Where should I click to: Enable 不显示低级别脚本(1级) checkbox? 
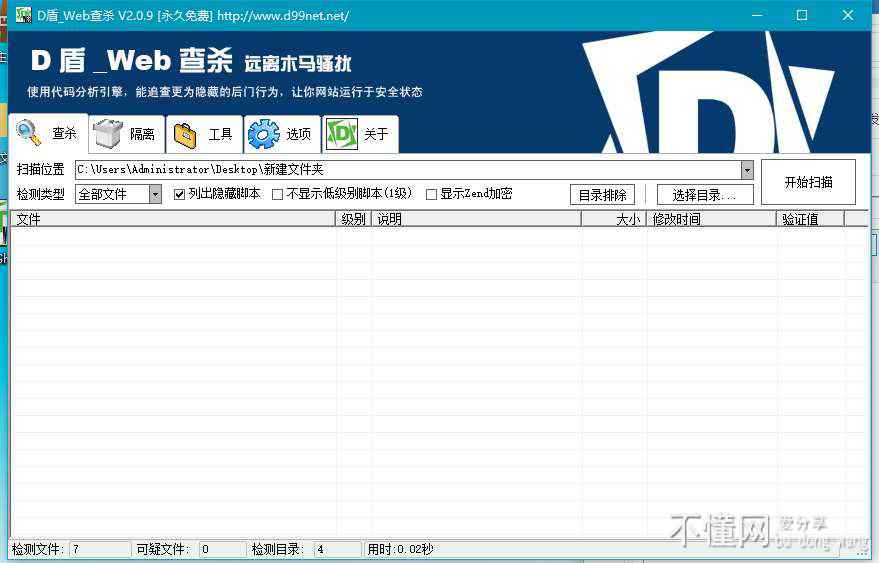(278, 194)
